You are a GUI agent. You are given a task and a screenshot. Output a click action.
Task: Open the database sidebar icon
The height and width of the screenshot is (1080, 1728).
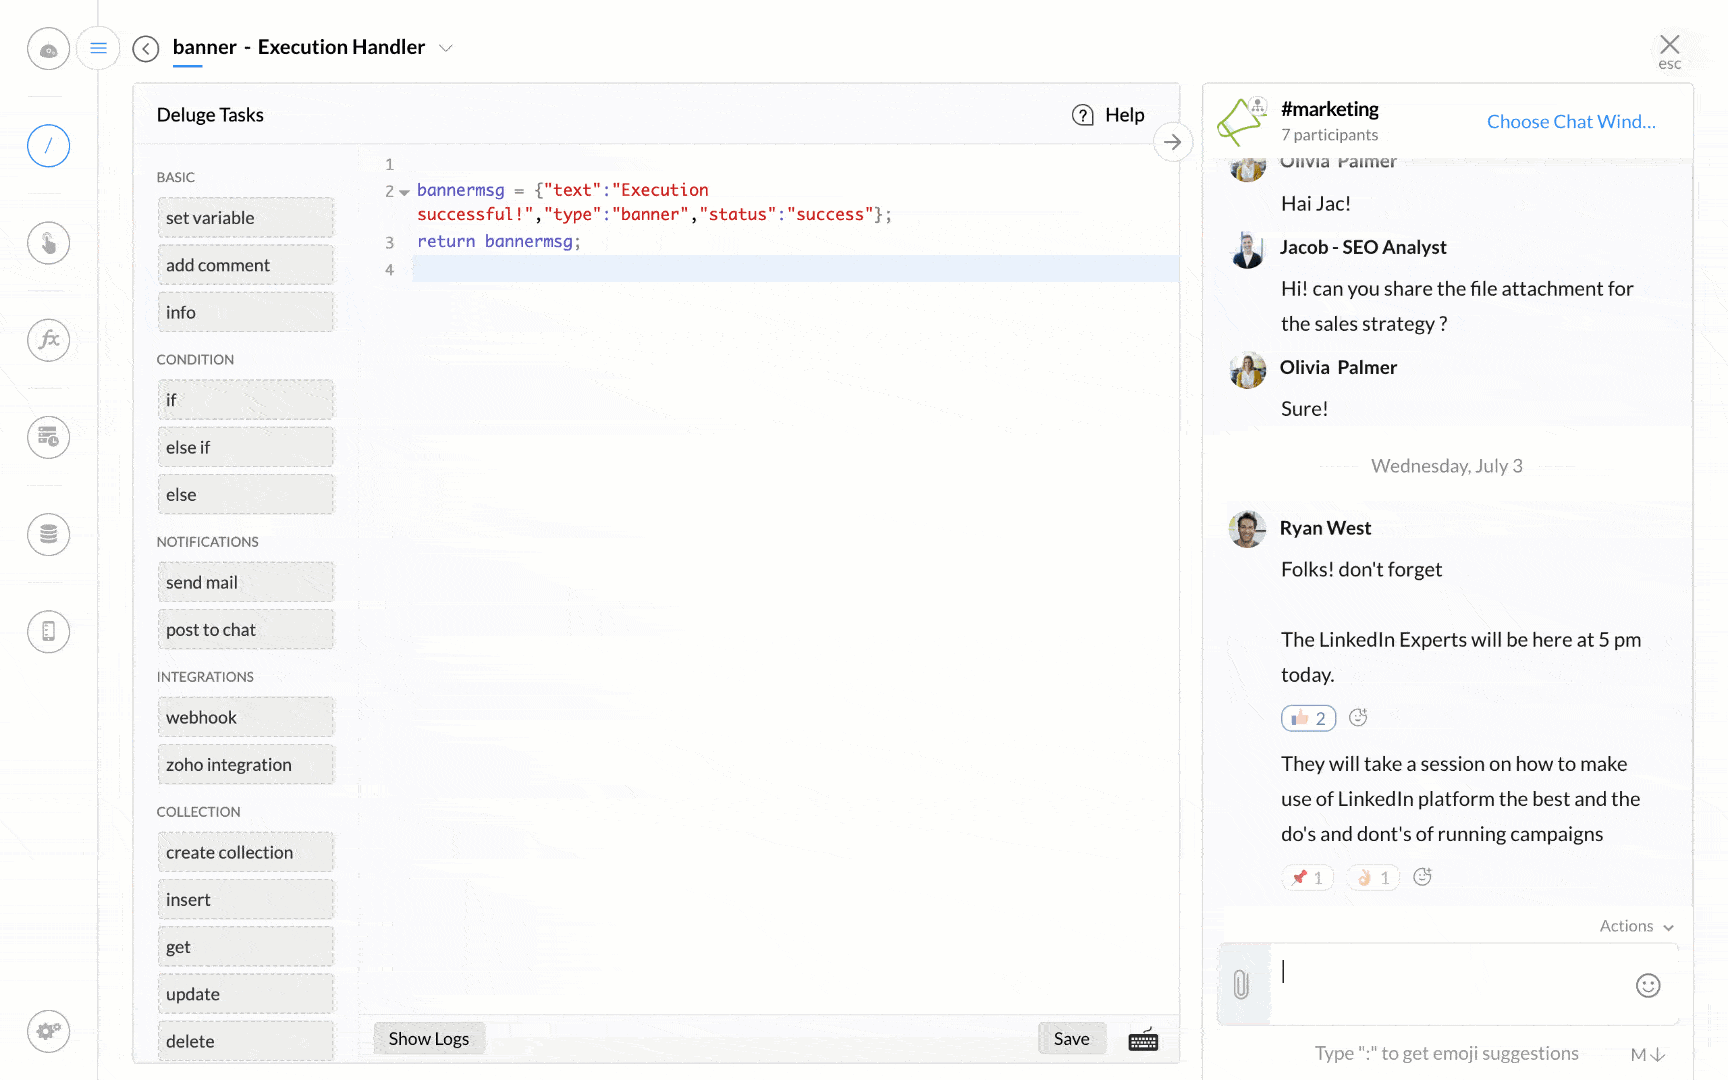pyautogui.click(x=48, y=534)
